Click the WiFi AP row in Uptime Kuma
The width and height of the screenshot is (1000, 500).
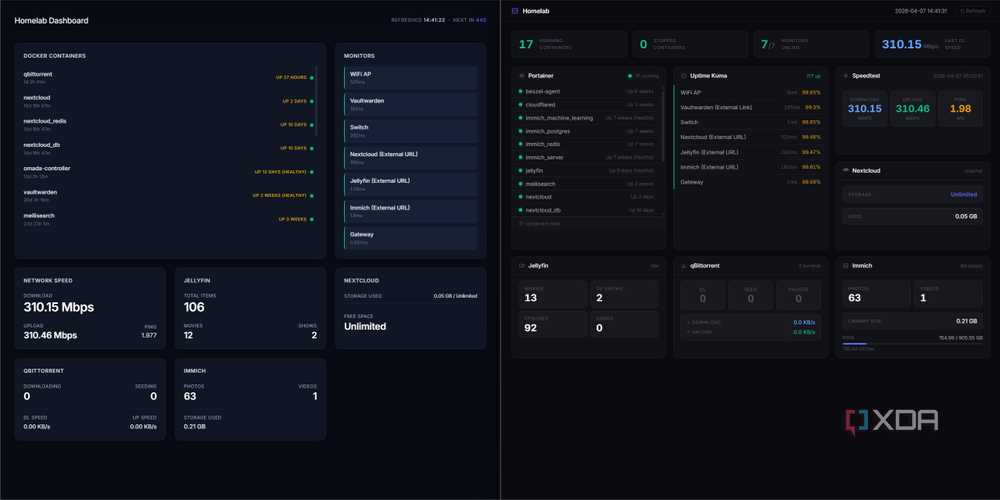click(751, 92)
